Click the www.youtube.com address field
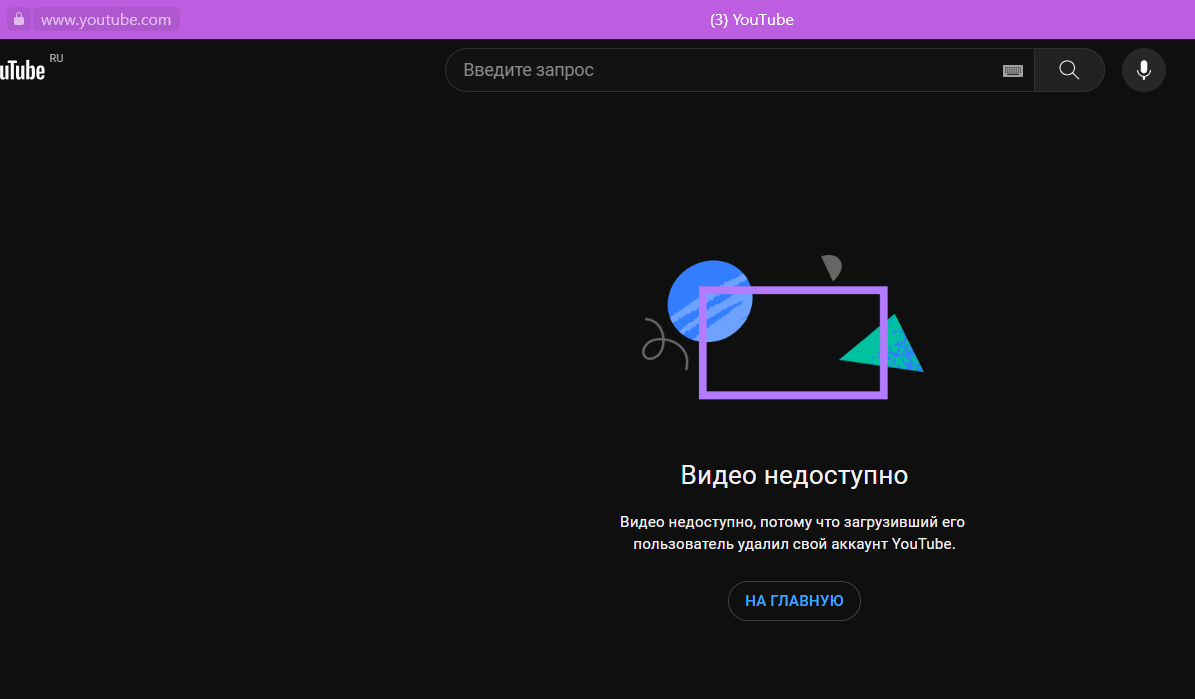The height and width of the screenshot is (699, 1195). 106,19
